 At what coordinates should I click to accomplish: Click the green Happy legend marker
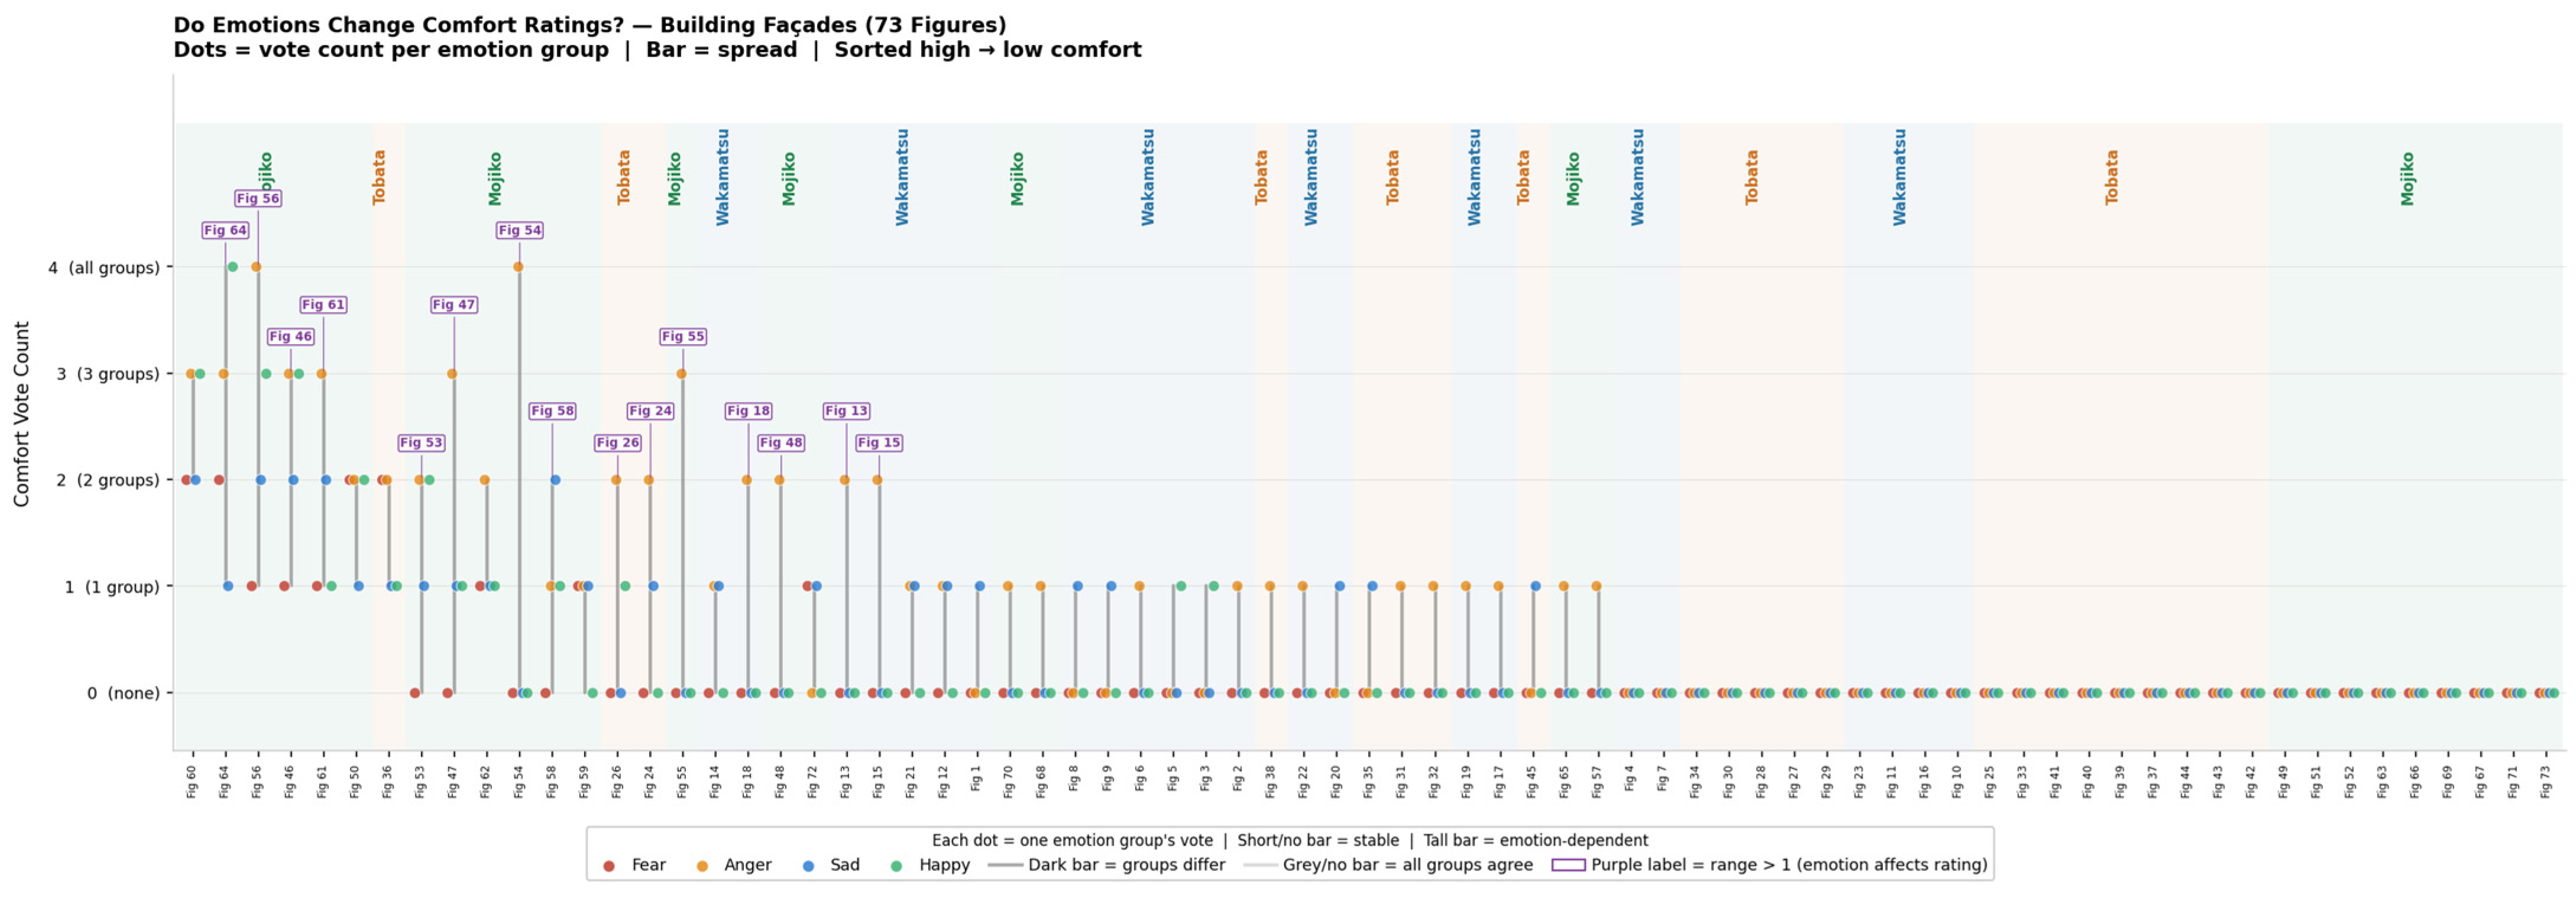pos(896,866)
